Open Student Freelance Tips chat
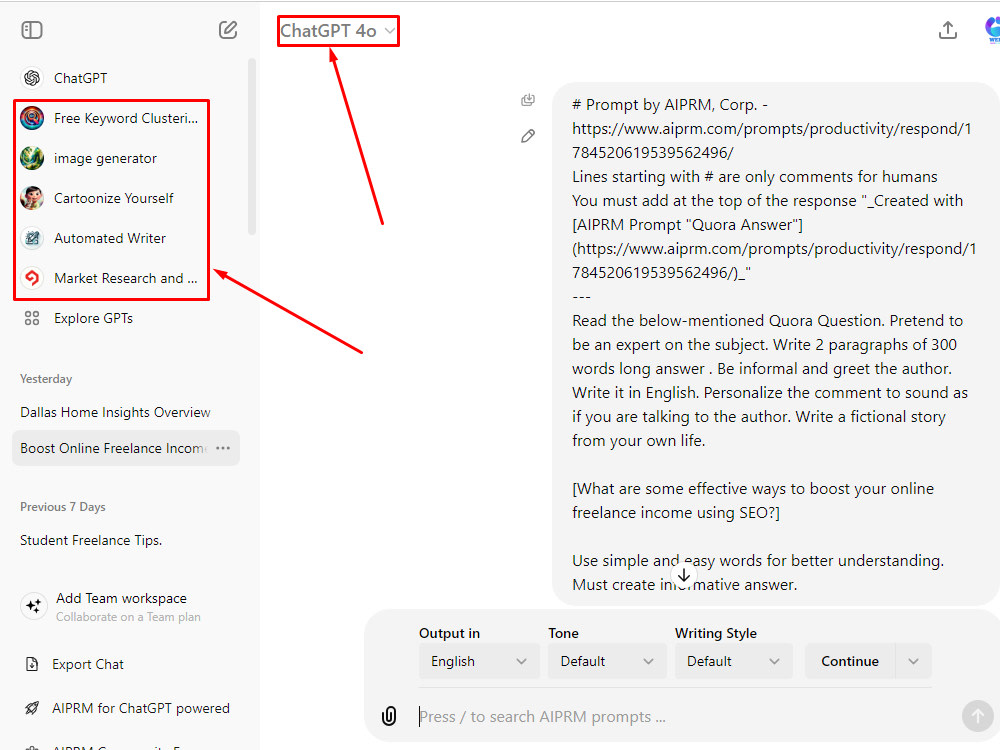Image resolution: width=1000 pixels, height=750 pixels. pyautogui.click(x=91, y=540)
